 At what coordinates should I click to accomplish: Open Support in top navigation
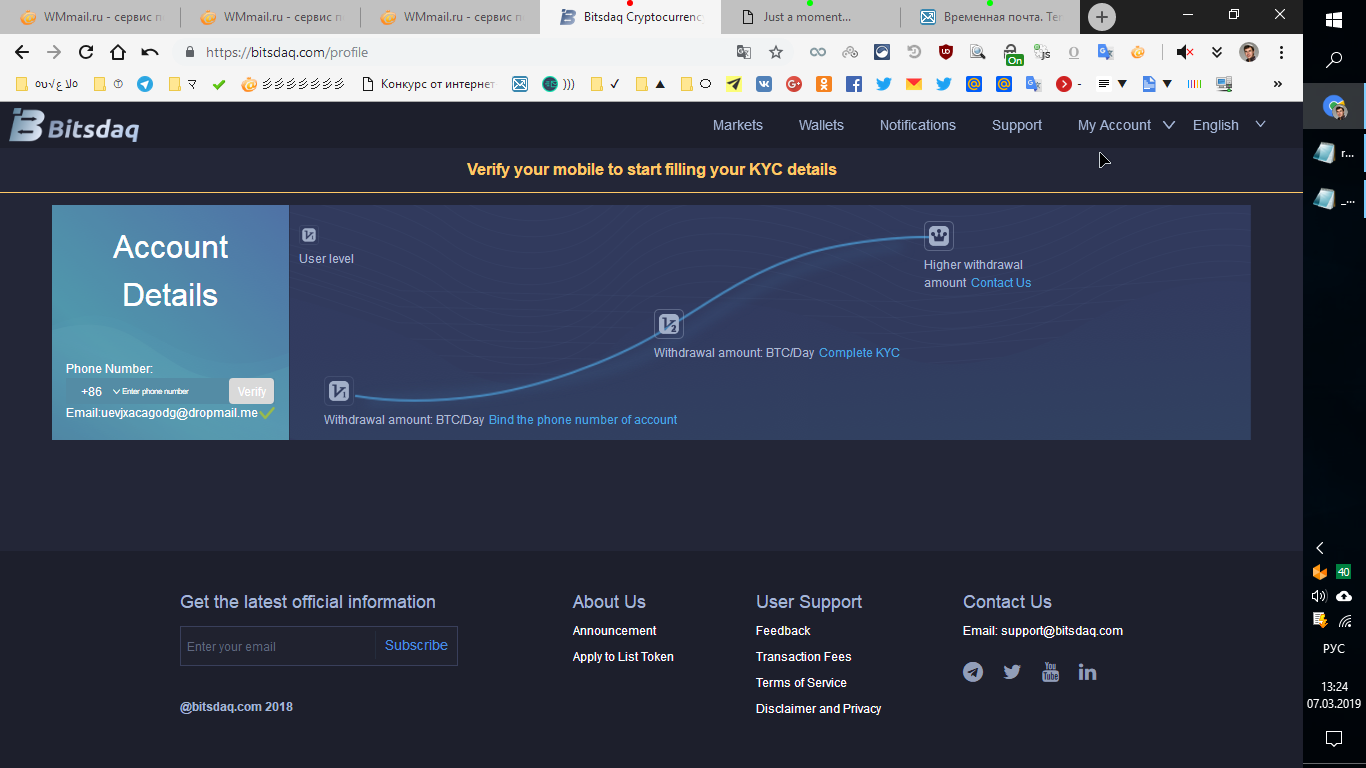(x=1017, y=125)
